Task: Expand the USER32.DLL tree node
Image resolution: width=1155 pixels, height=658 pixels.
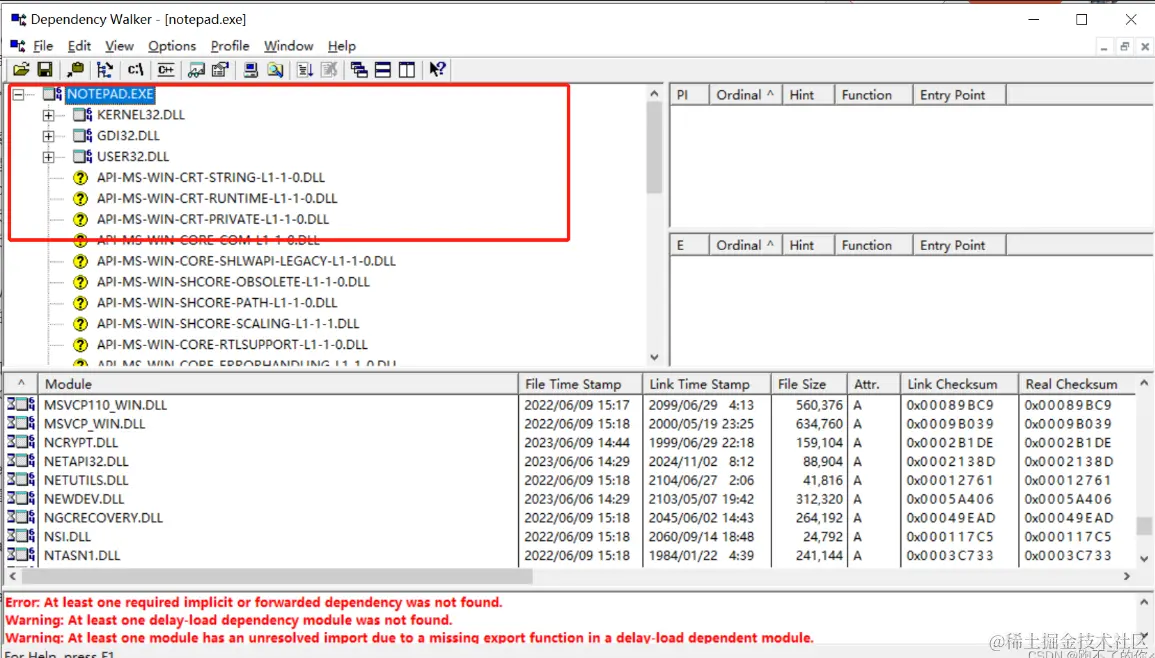Action: pos(49,156)
